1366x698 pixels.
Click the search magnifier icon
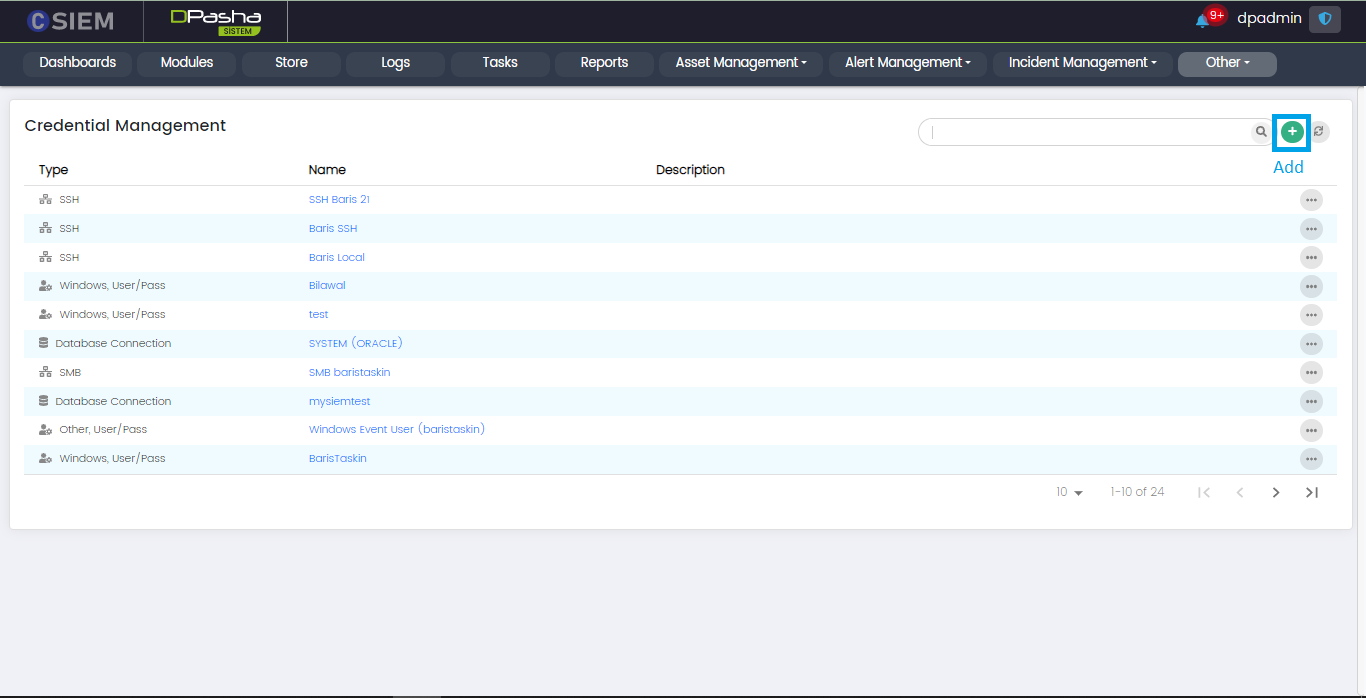[1261, 132]
